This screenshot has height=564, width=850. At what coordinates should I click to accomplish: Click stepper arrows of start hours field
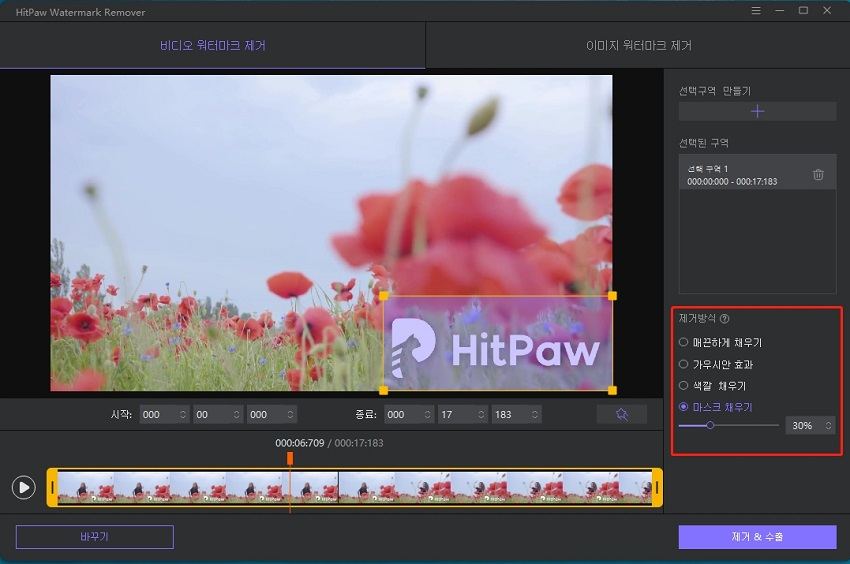pyautogui.click(x=183, y=414)
